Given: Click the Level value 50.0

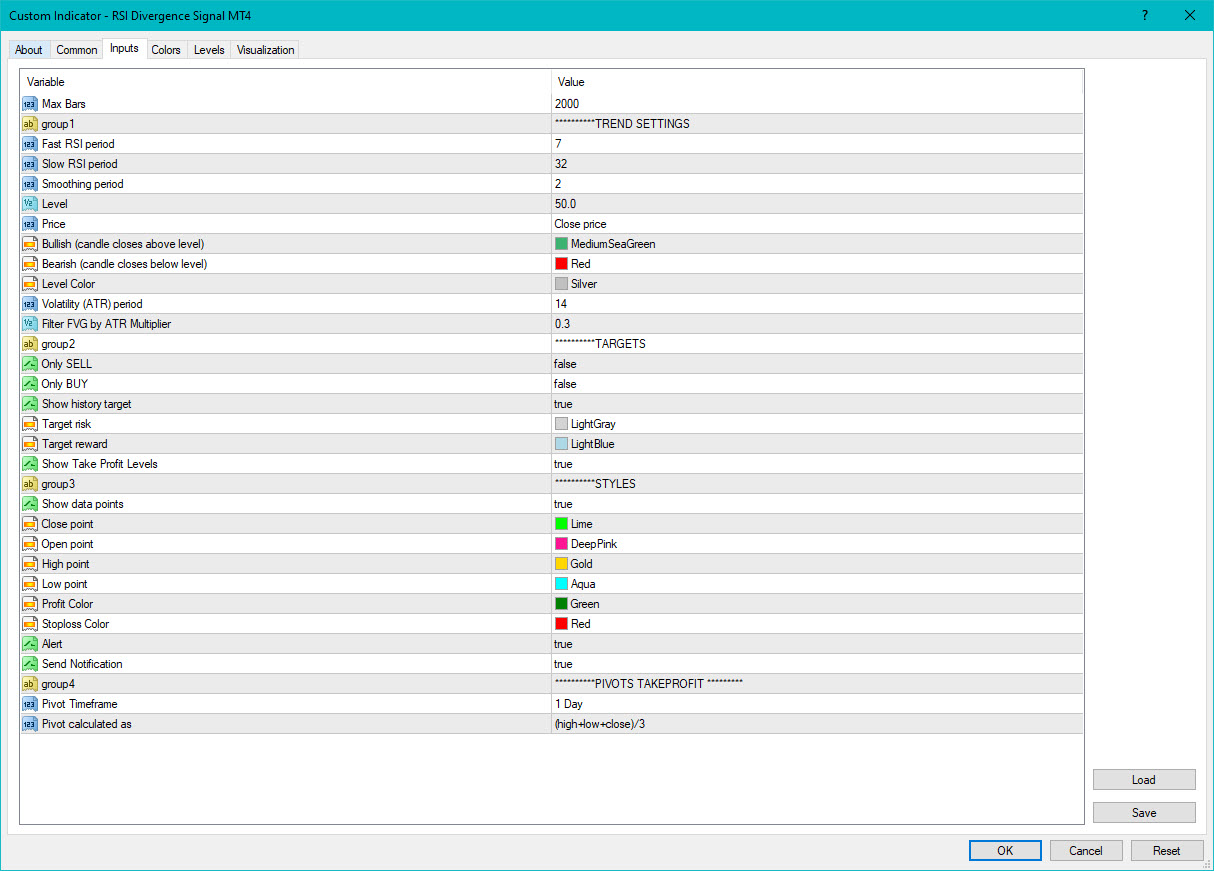Looking at the screenshot, I should pyautogui.click(x=565, y=204).
